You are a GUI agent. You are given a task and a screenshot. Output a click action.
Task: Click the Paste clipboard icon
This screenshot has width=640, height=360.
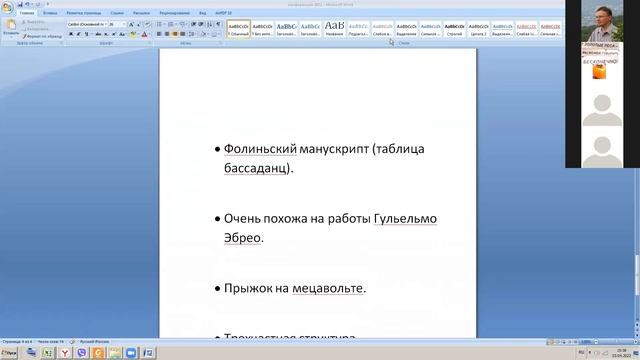[11, 25]
